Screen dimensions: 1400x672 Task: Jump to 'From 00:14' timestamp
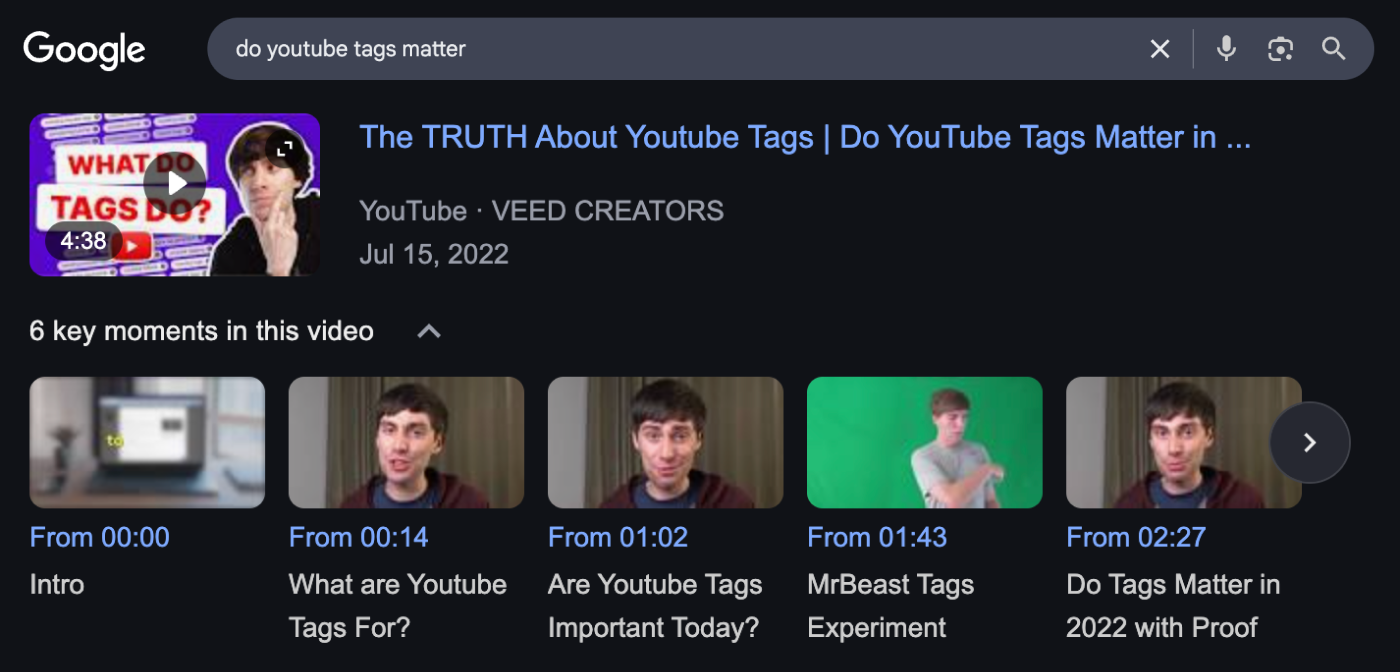tap(358, 538)
